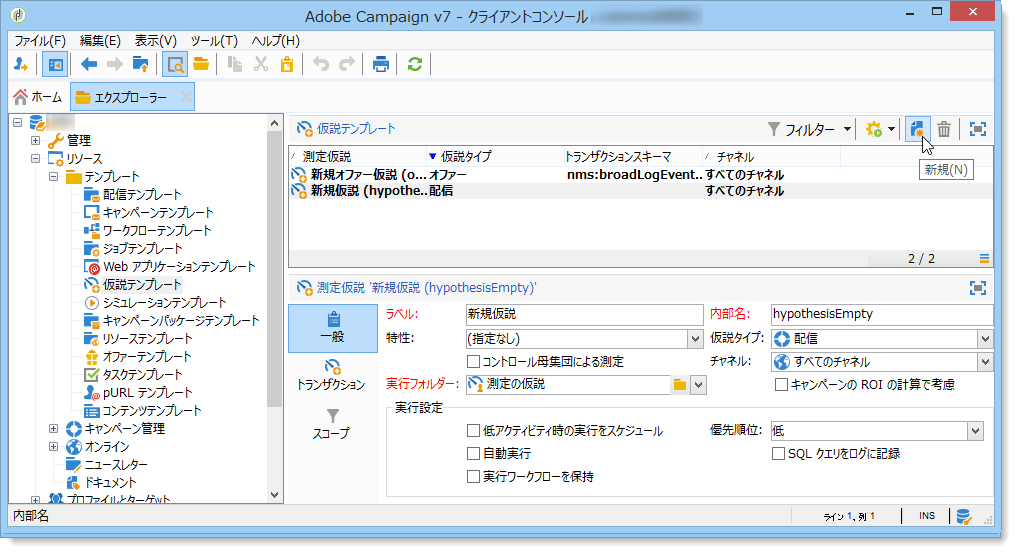Open the 優先順位 dropdown
The image size is (1016, 553).
pyautogui.click(x=975, y=430)
